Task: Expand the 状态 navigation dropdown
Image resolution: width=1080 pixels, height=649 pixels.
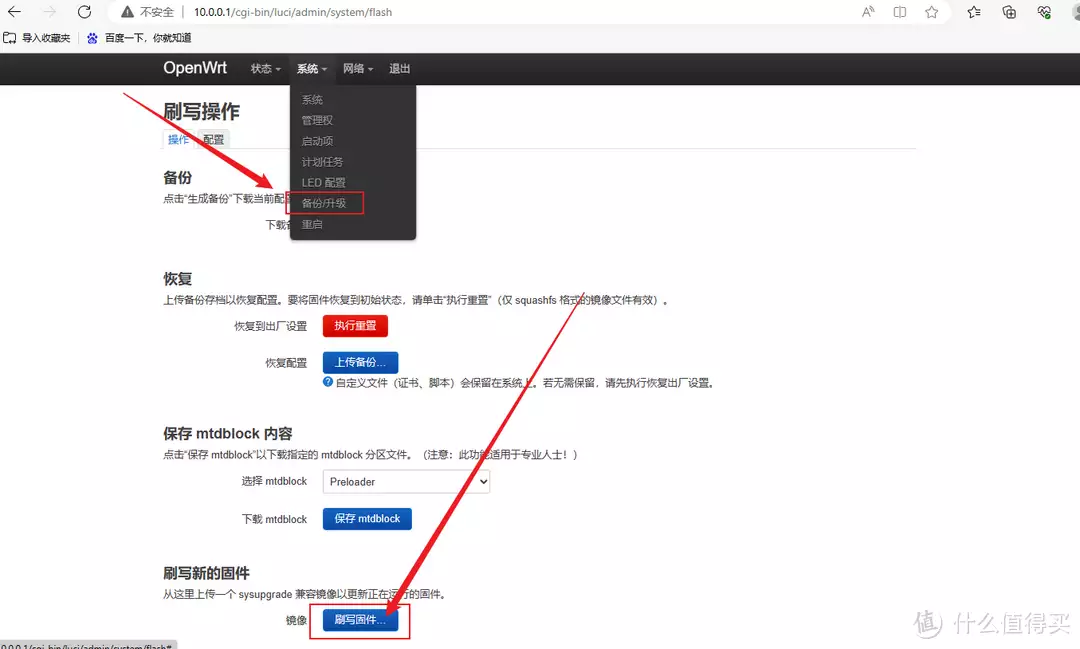Action: click(x=265, y=69)
